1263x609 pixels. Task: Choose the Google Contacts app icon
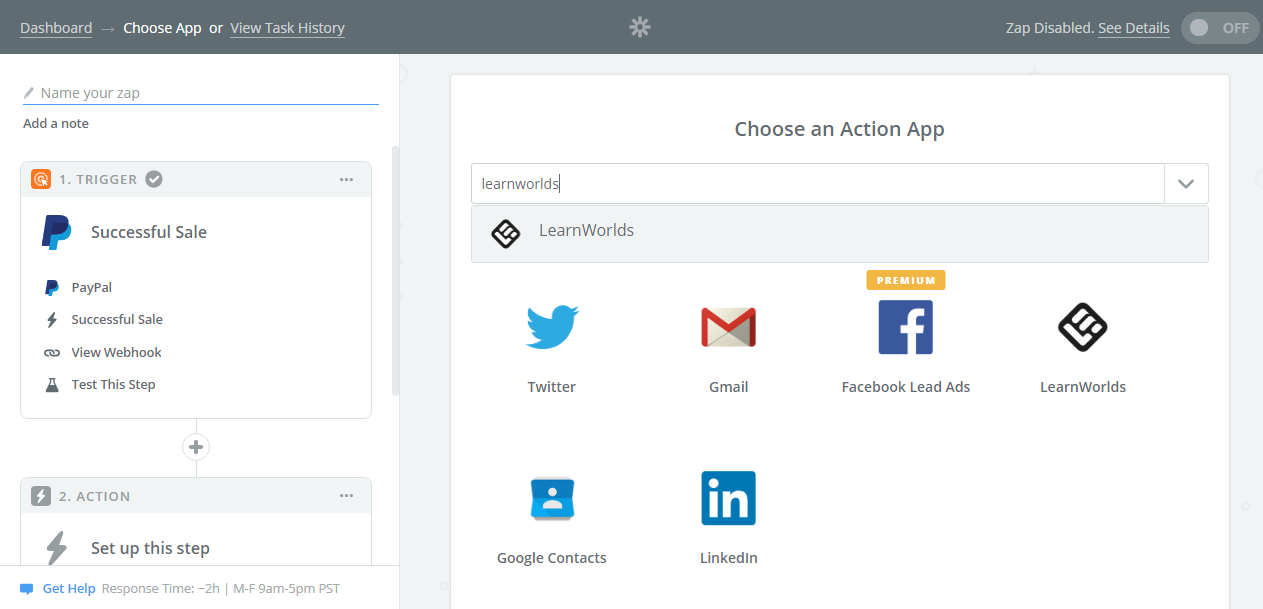coord(552,498)
